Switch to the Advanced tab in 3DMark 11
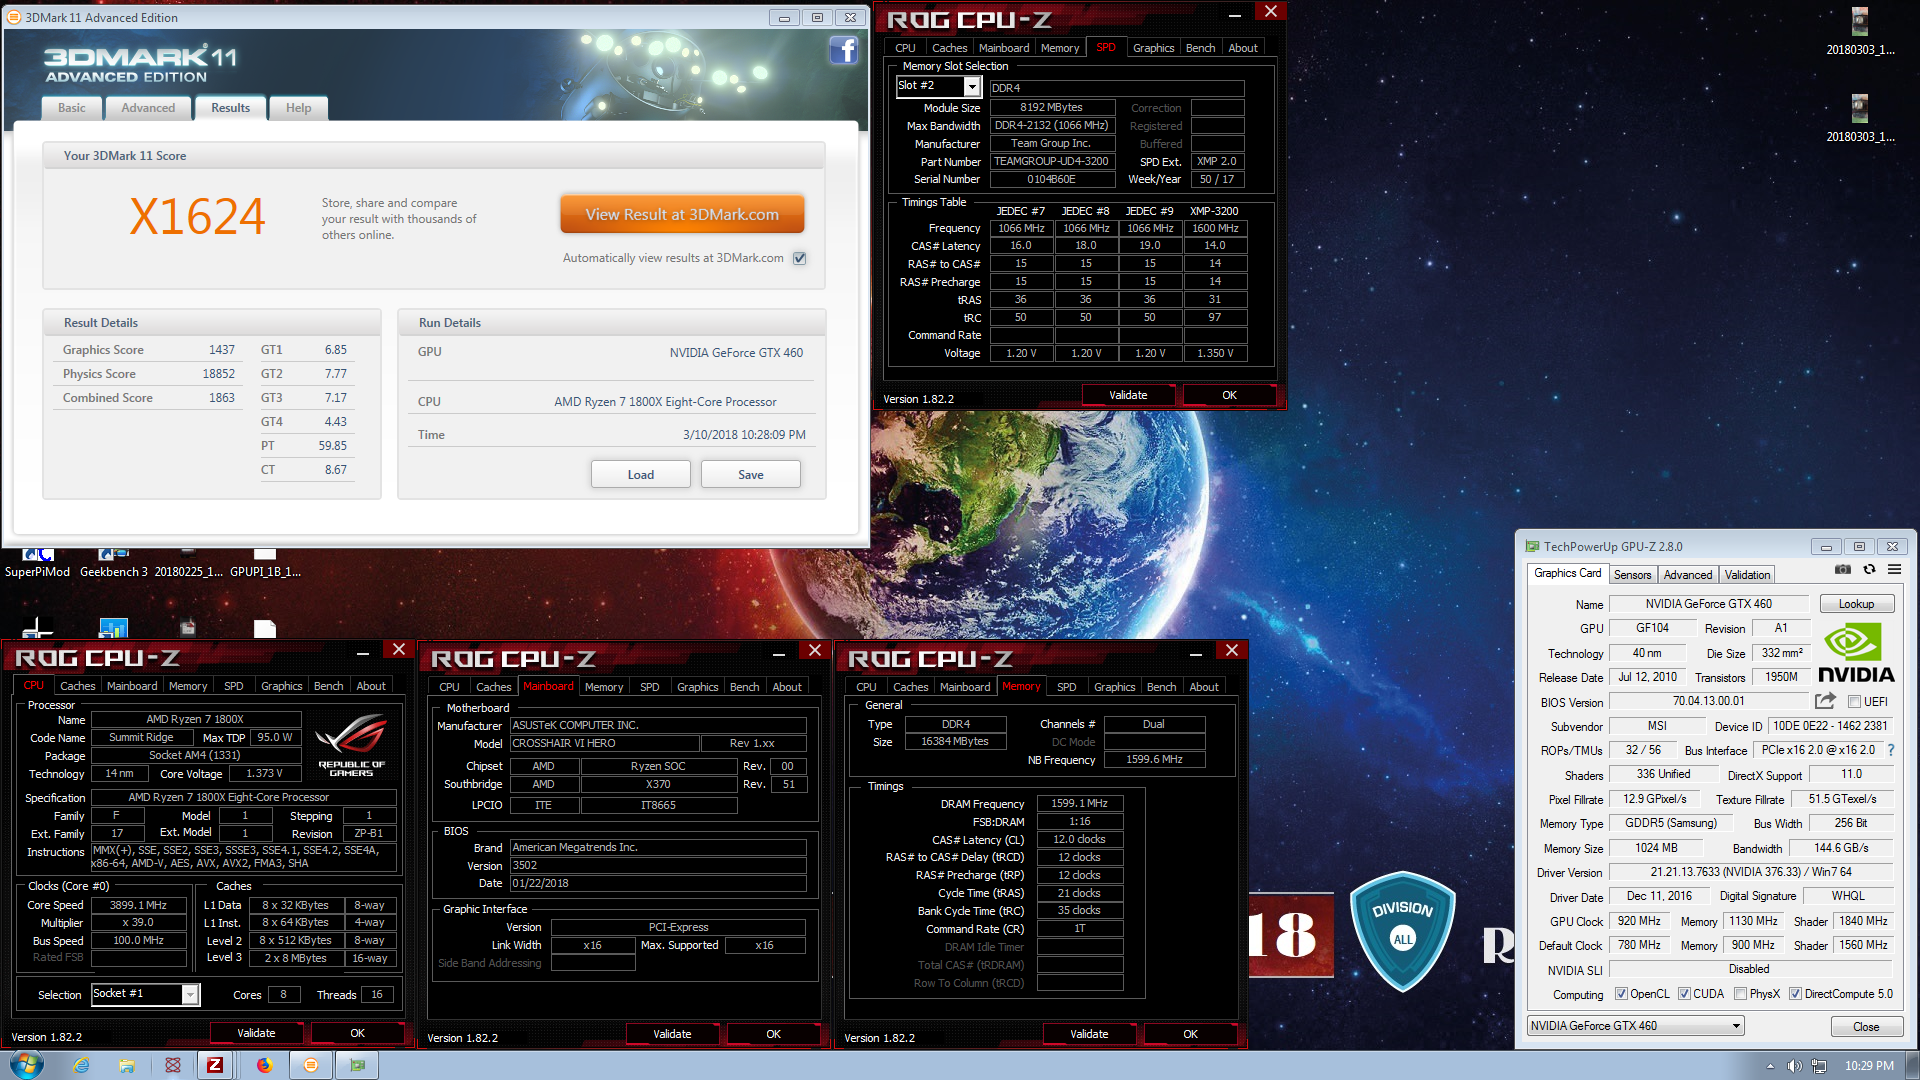The image size is (1920, 1080). pyautogui.click(x=148, y=108)
